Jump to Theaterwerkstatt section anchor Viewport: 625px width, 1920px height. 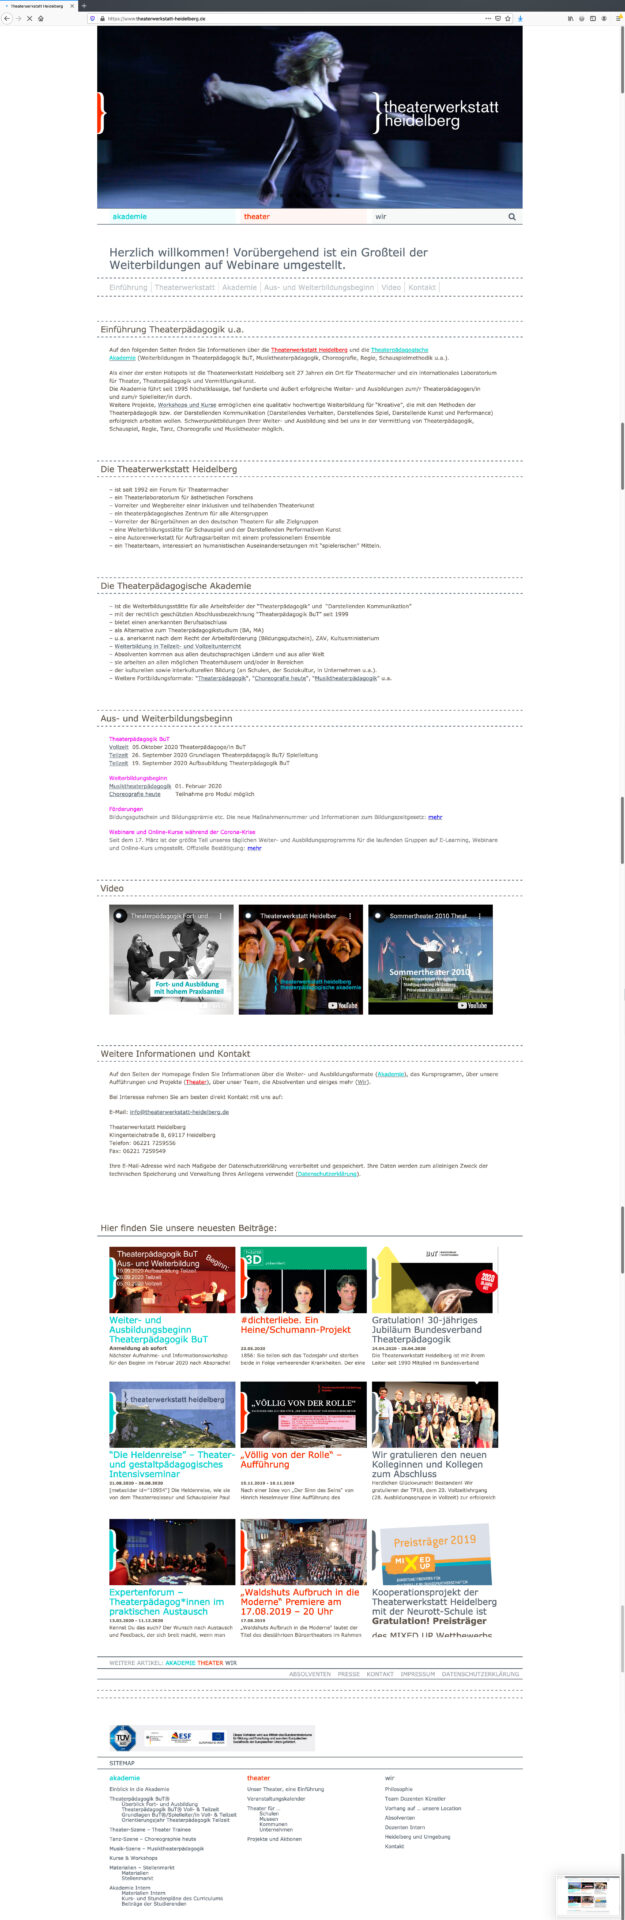[x=184, y=287]
